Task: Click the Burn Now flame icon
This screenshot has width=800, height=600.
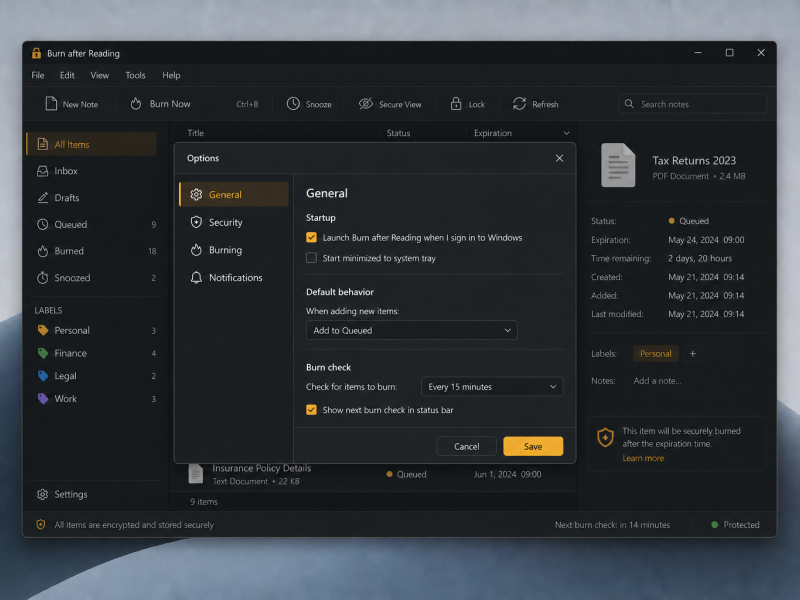Action: coord(136,104)
